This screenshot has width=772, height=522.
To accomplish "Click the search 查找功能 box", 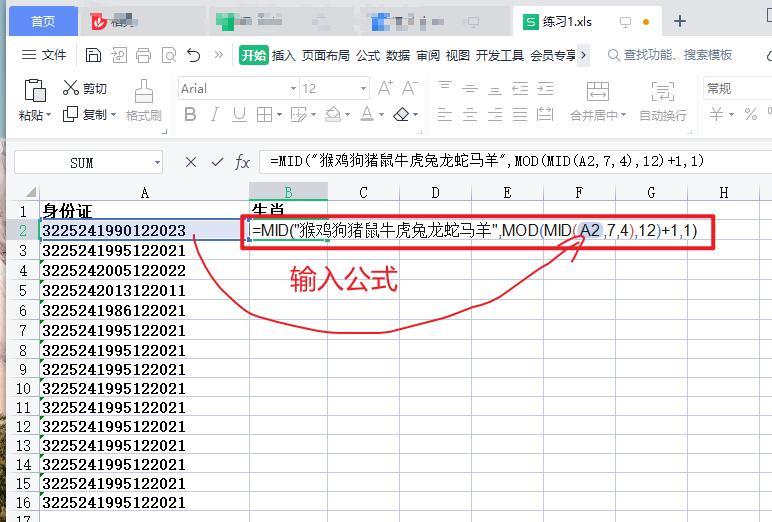I will (x=671, y=55).
